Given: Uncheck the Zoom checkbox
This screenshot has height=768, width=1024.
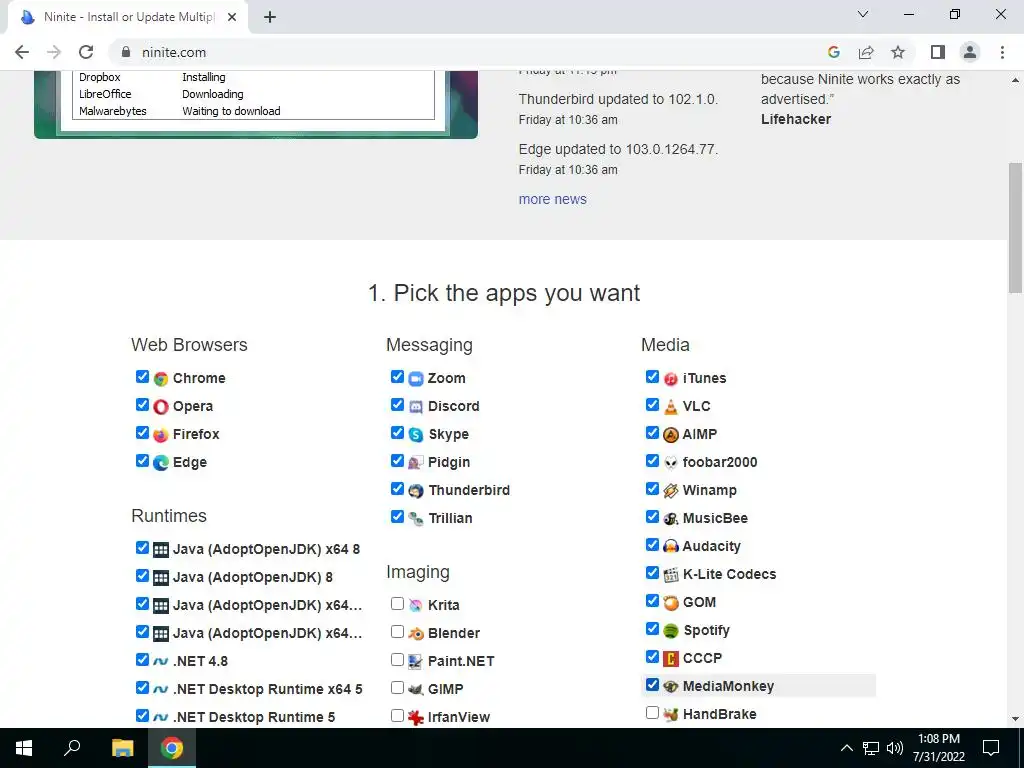Looking at the screenshot, I should click(x=397, y=377).
